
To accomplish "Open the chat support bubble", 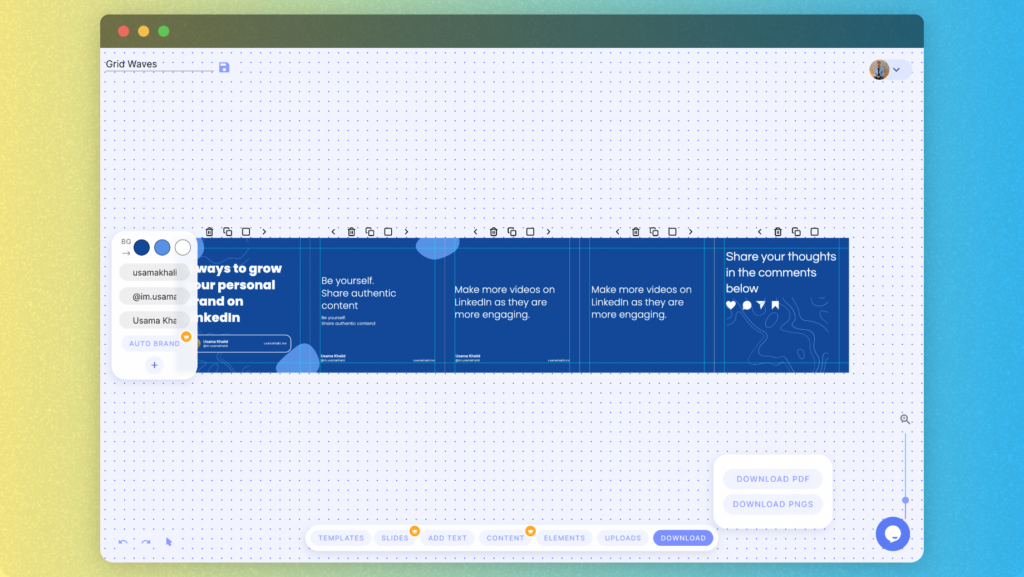I will (892, 534).
